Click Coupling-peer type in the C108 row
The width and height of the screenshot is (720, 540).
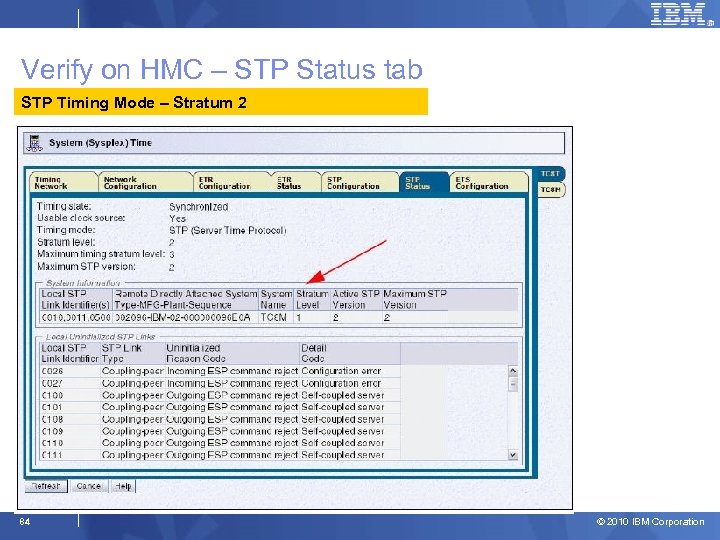(x=133, y=419)
